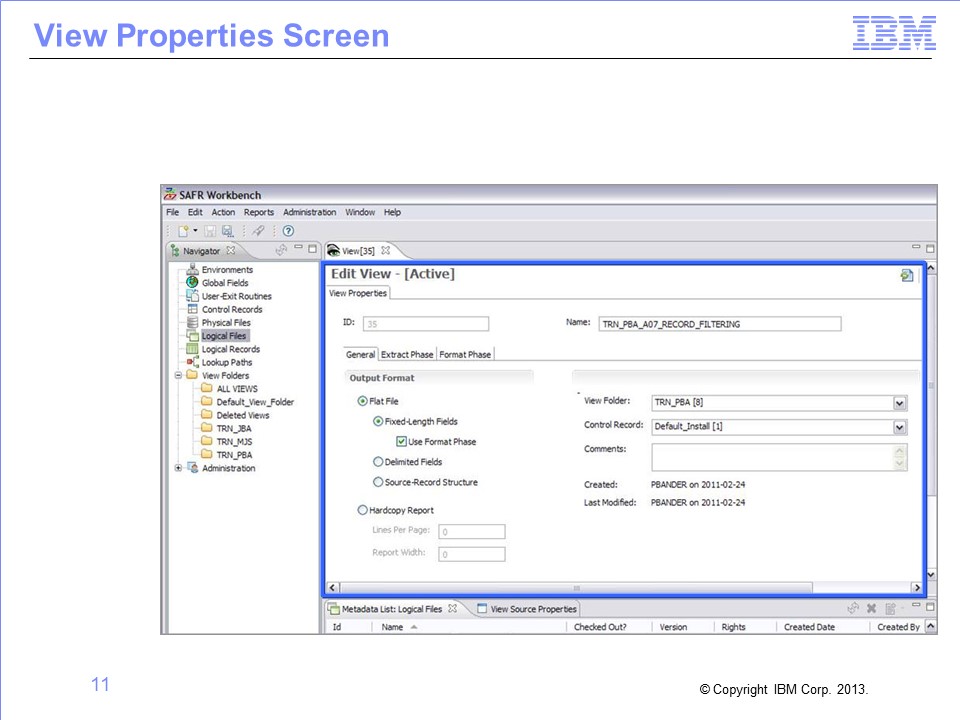
Task: Click the Metadata List export icon
Action: coord(891,609)
